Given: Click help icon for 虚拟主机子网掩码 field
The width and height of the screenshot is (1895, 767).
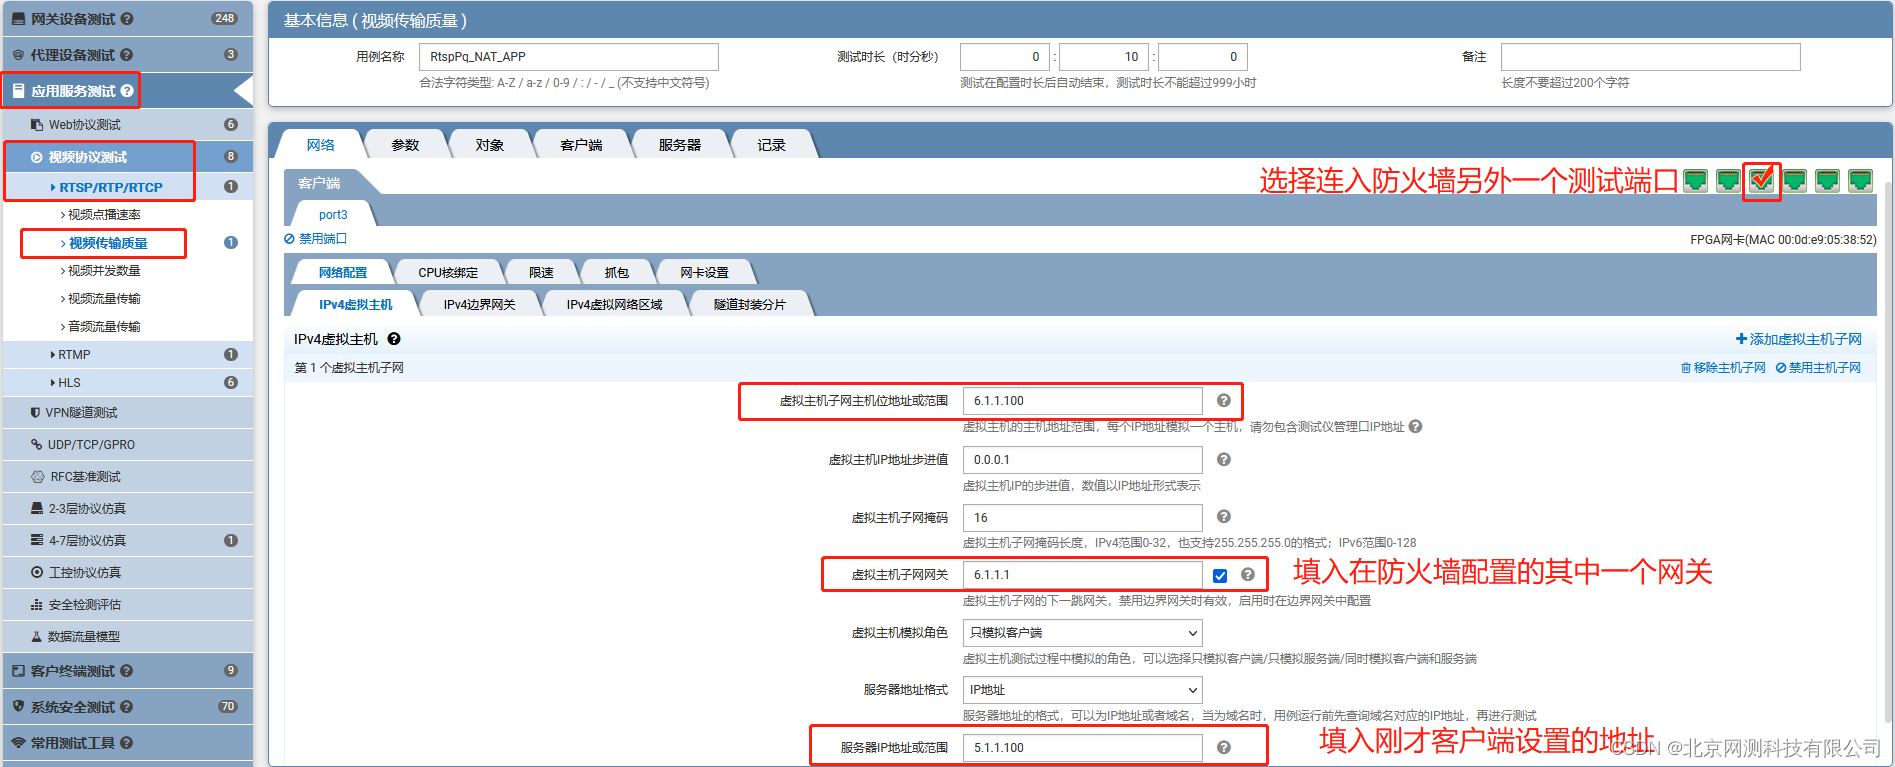Looking at the screenshot, I should [1223, 516].
